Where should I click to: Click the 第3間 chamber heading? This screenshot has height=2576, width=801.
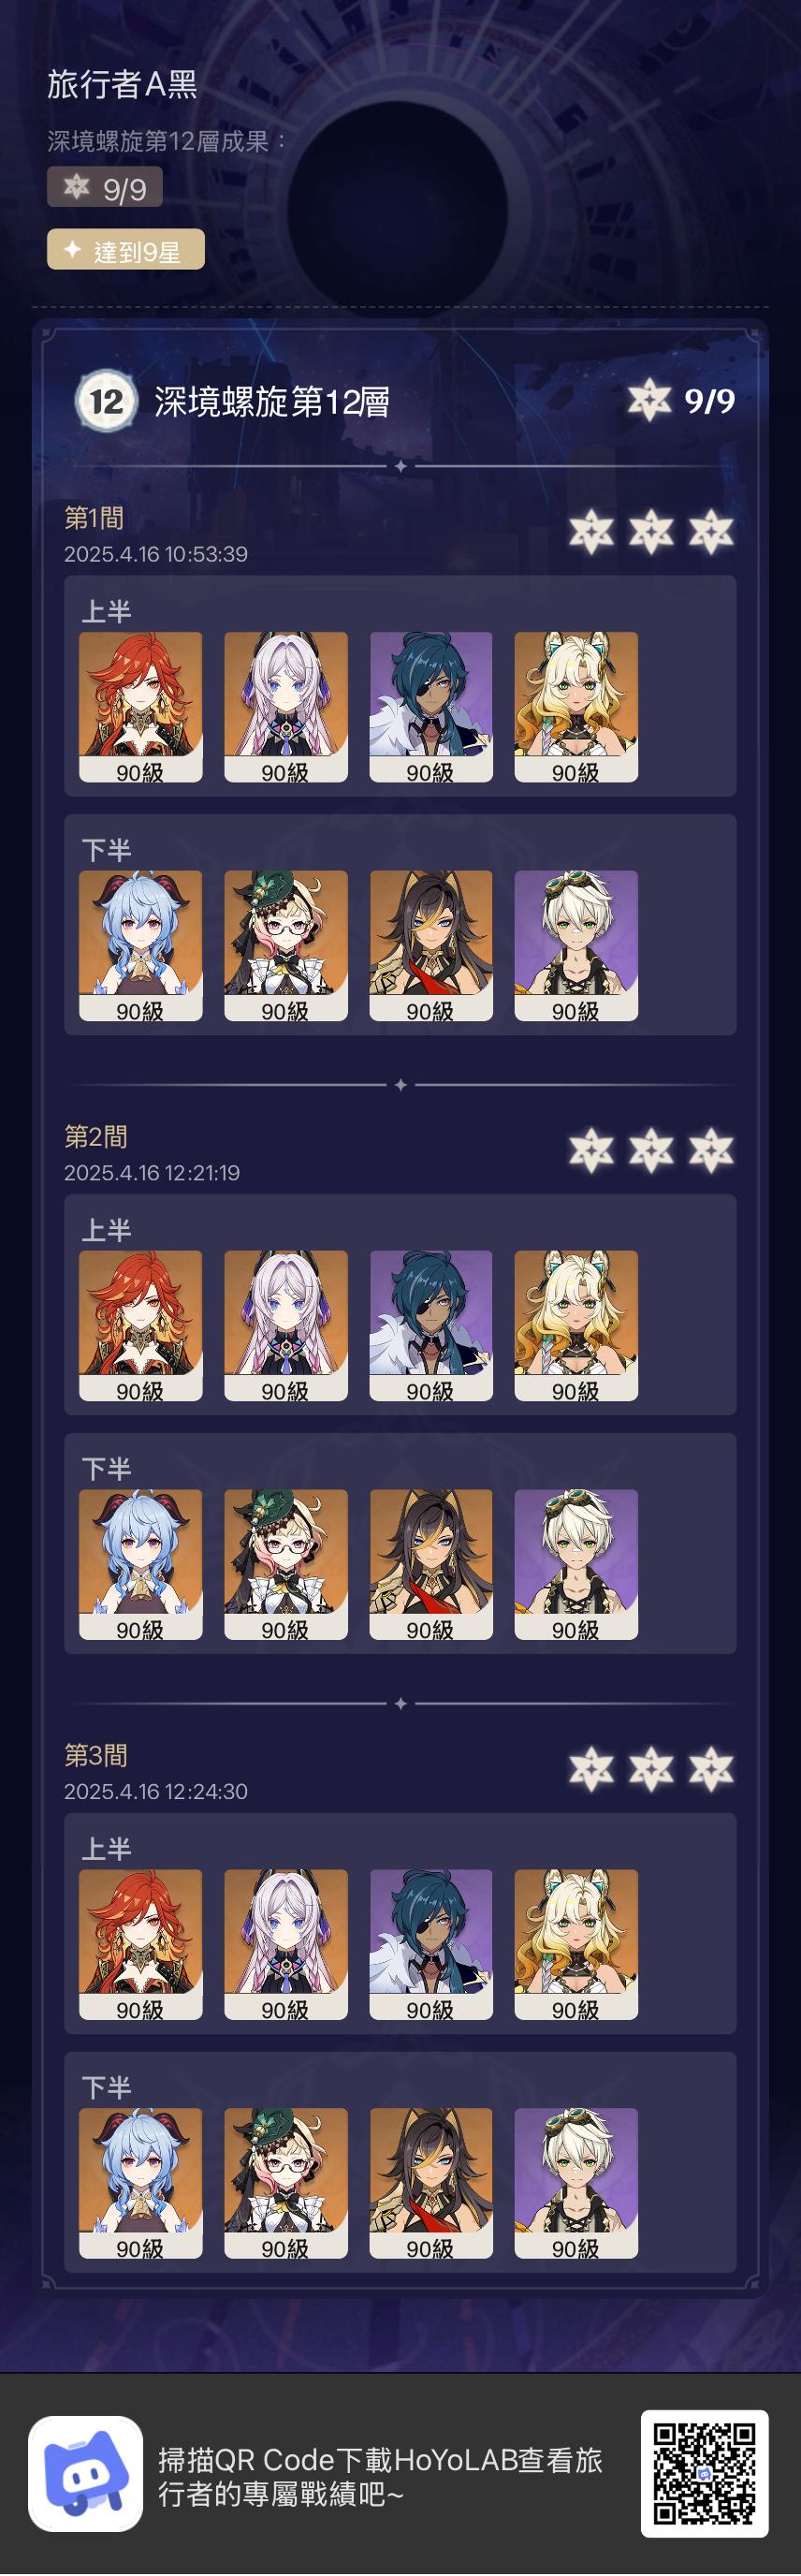point(96,1755)
